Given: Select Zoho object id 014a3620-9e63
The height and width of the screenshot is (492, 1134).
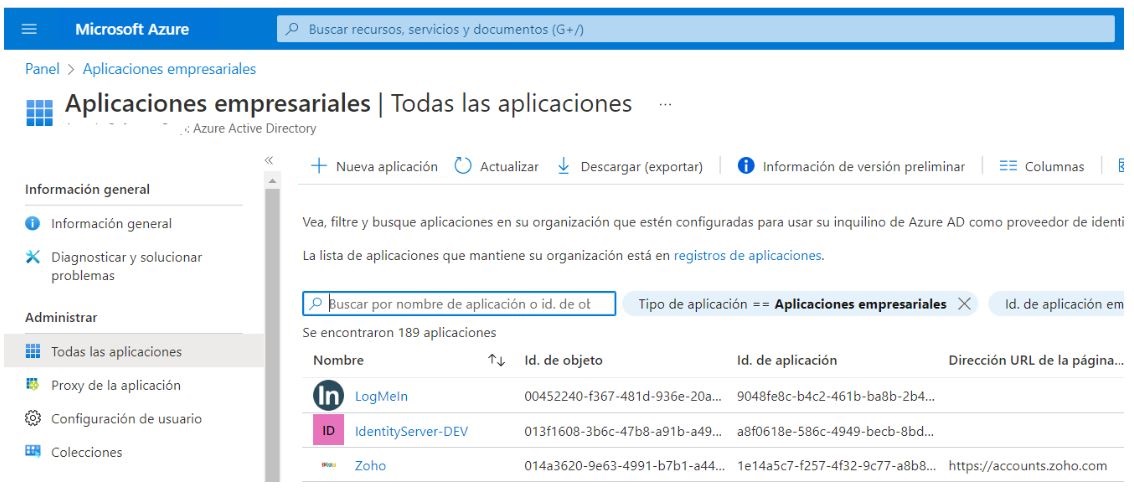Looking at the screenshot, I should pyautogui.click(x=625, y=466).
